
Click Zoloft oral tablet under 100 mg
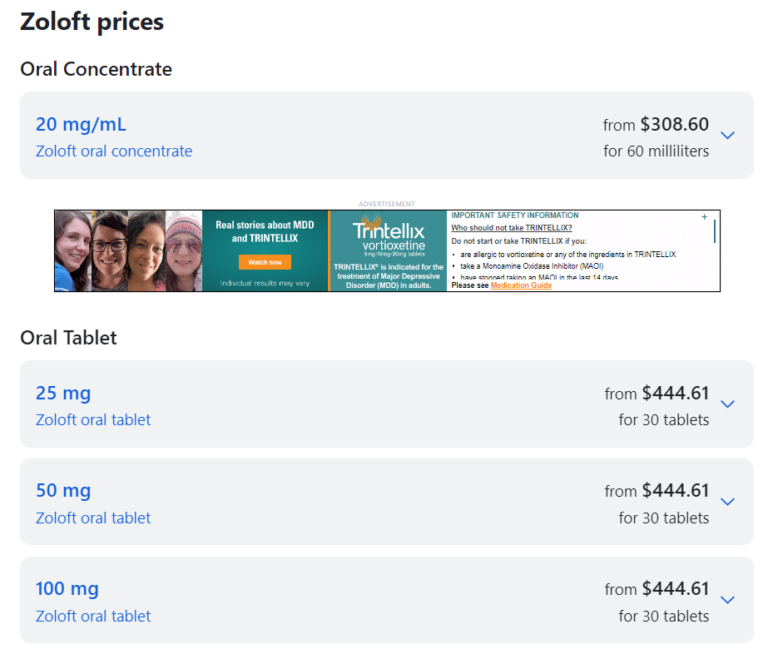click(x=93, y=616)
